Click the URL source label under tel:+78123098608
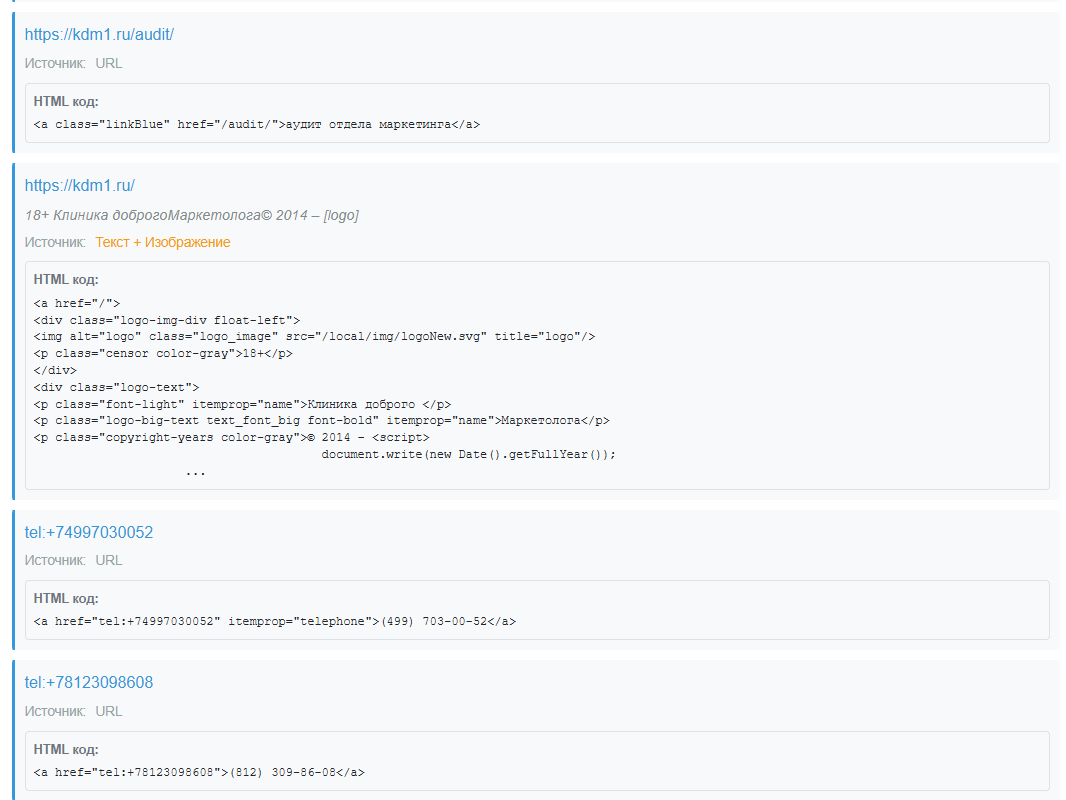 click(x=109, y=711)
